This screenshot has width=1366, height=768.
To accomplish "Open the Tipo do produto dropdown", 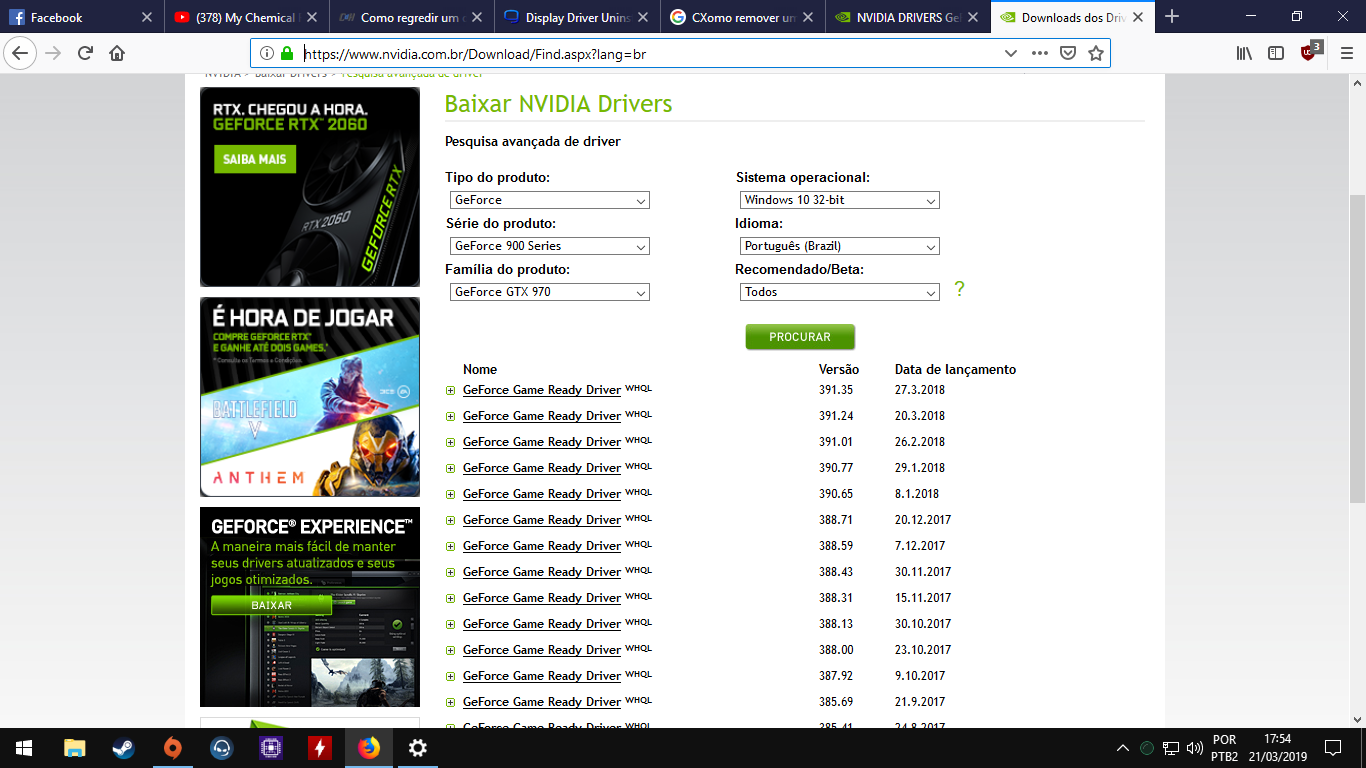I will (549, 200).
